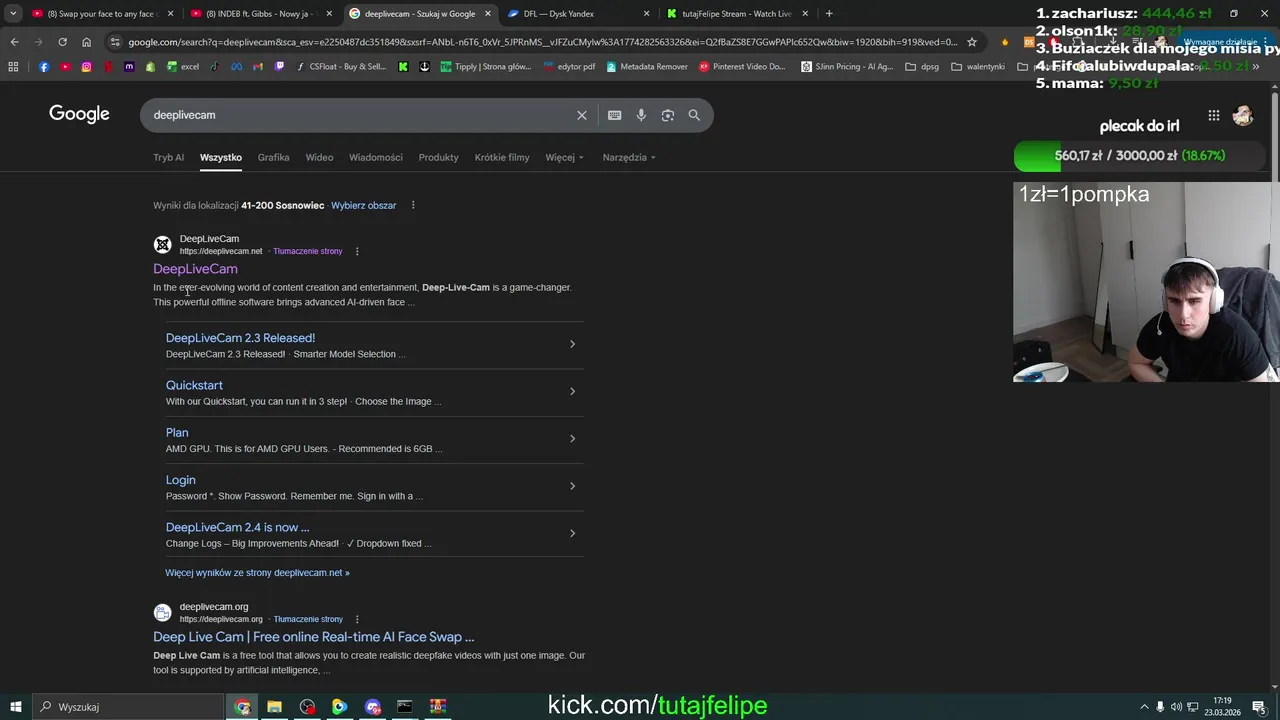Open YouTube bookmark icon
This screenshot has height=720, width=1280.
[65, 67]
